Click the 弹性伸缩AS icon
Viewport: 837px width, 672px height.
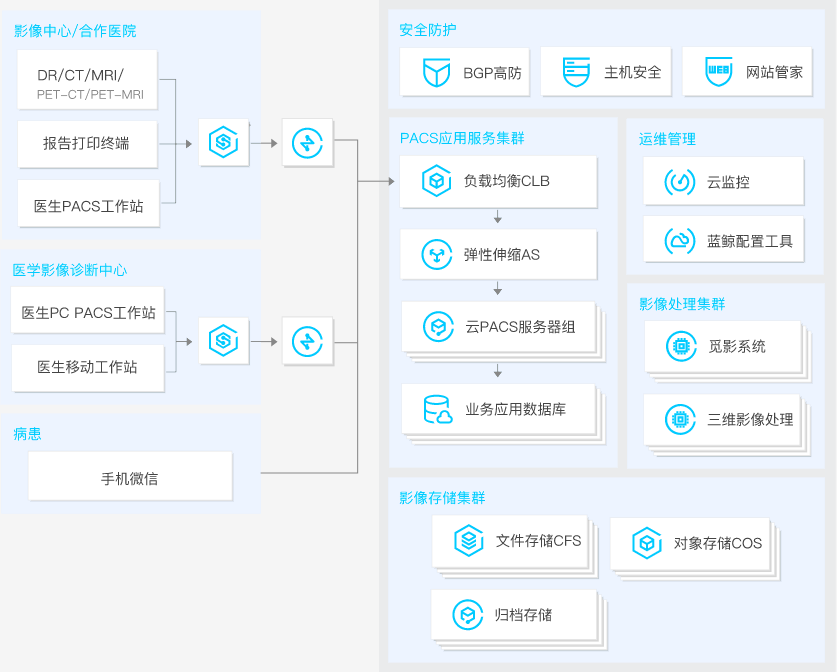pos(436,255)
